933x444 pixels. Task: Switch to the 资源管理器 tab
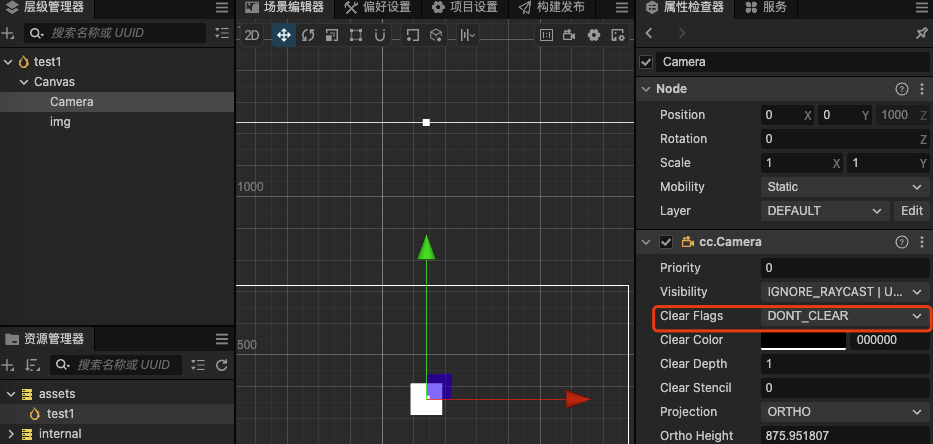pyautogui.click(x=46, y=339)
